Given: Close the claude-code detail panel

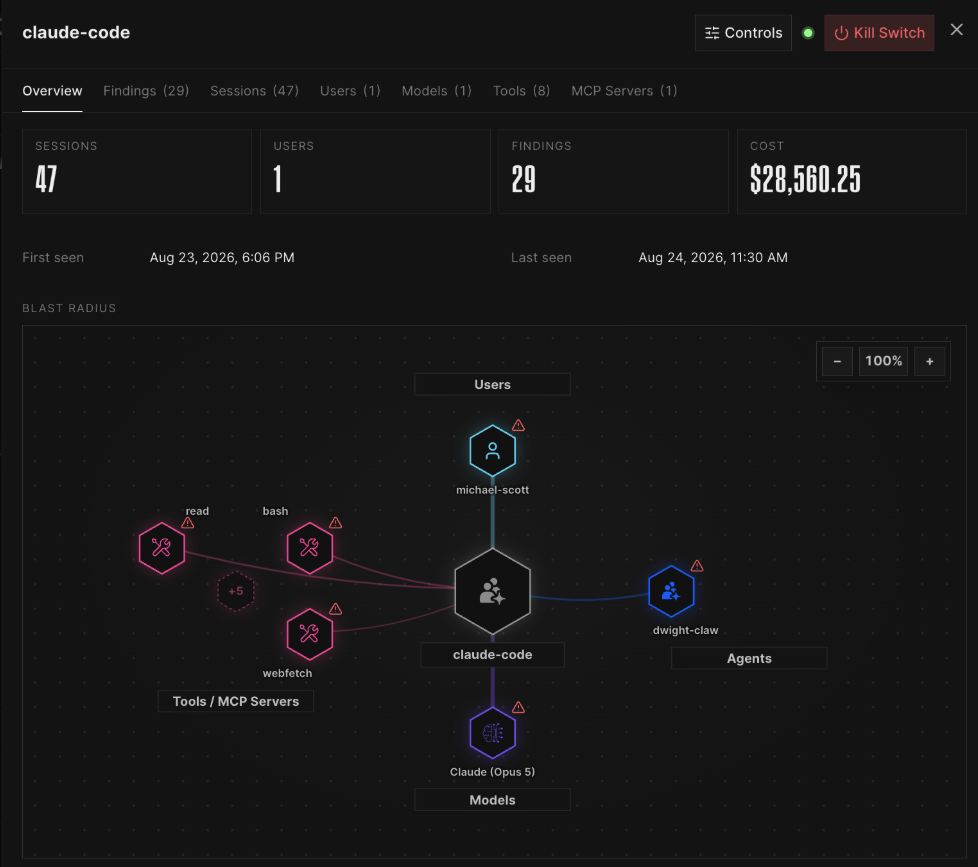Looking at the screenshot, I should click(x=956, y=29).
